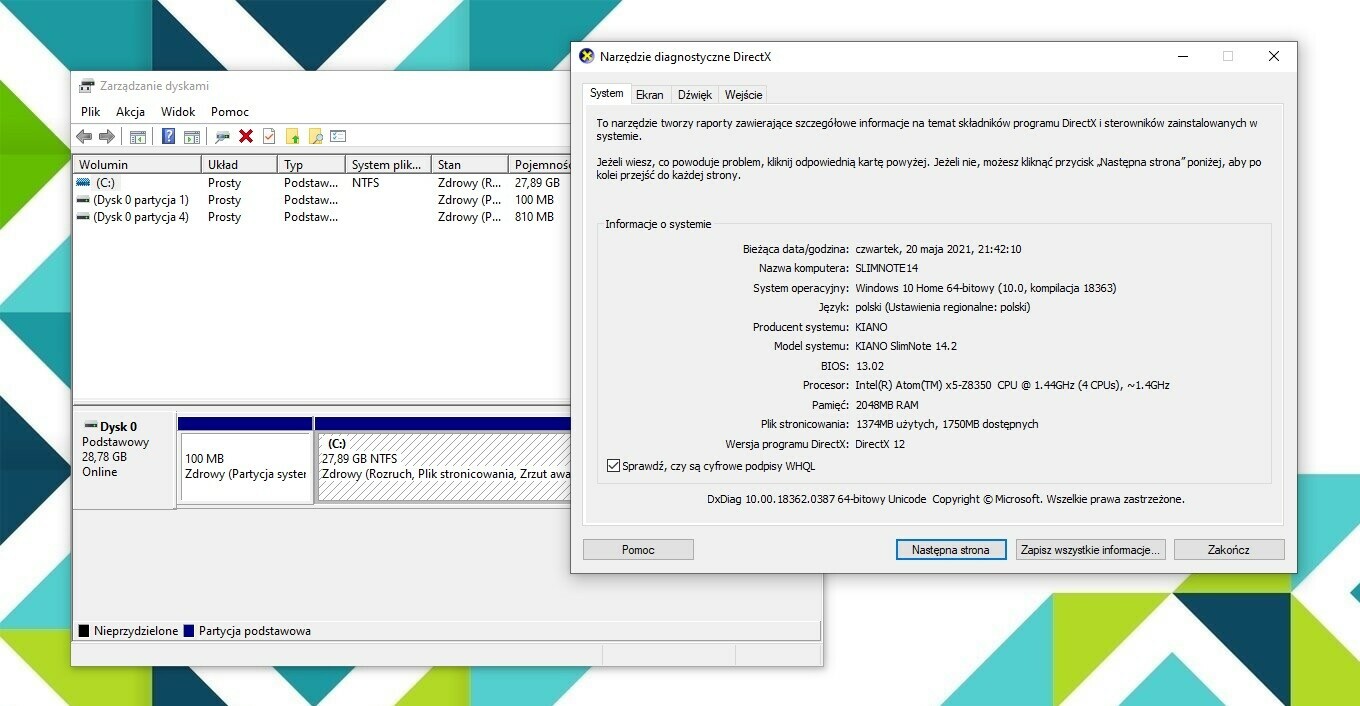Screen dimensions: 1360x706
Task: Click the black Nieprzydzielone legend swatch
Action: pyautogui.click(x=84, y=631)
